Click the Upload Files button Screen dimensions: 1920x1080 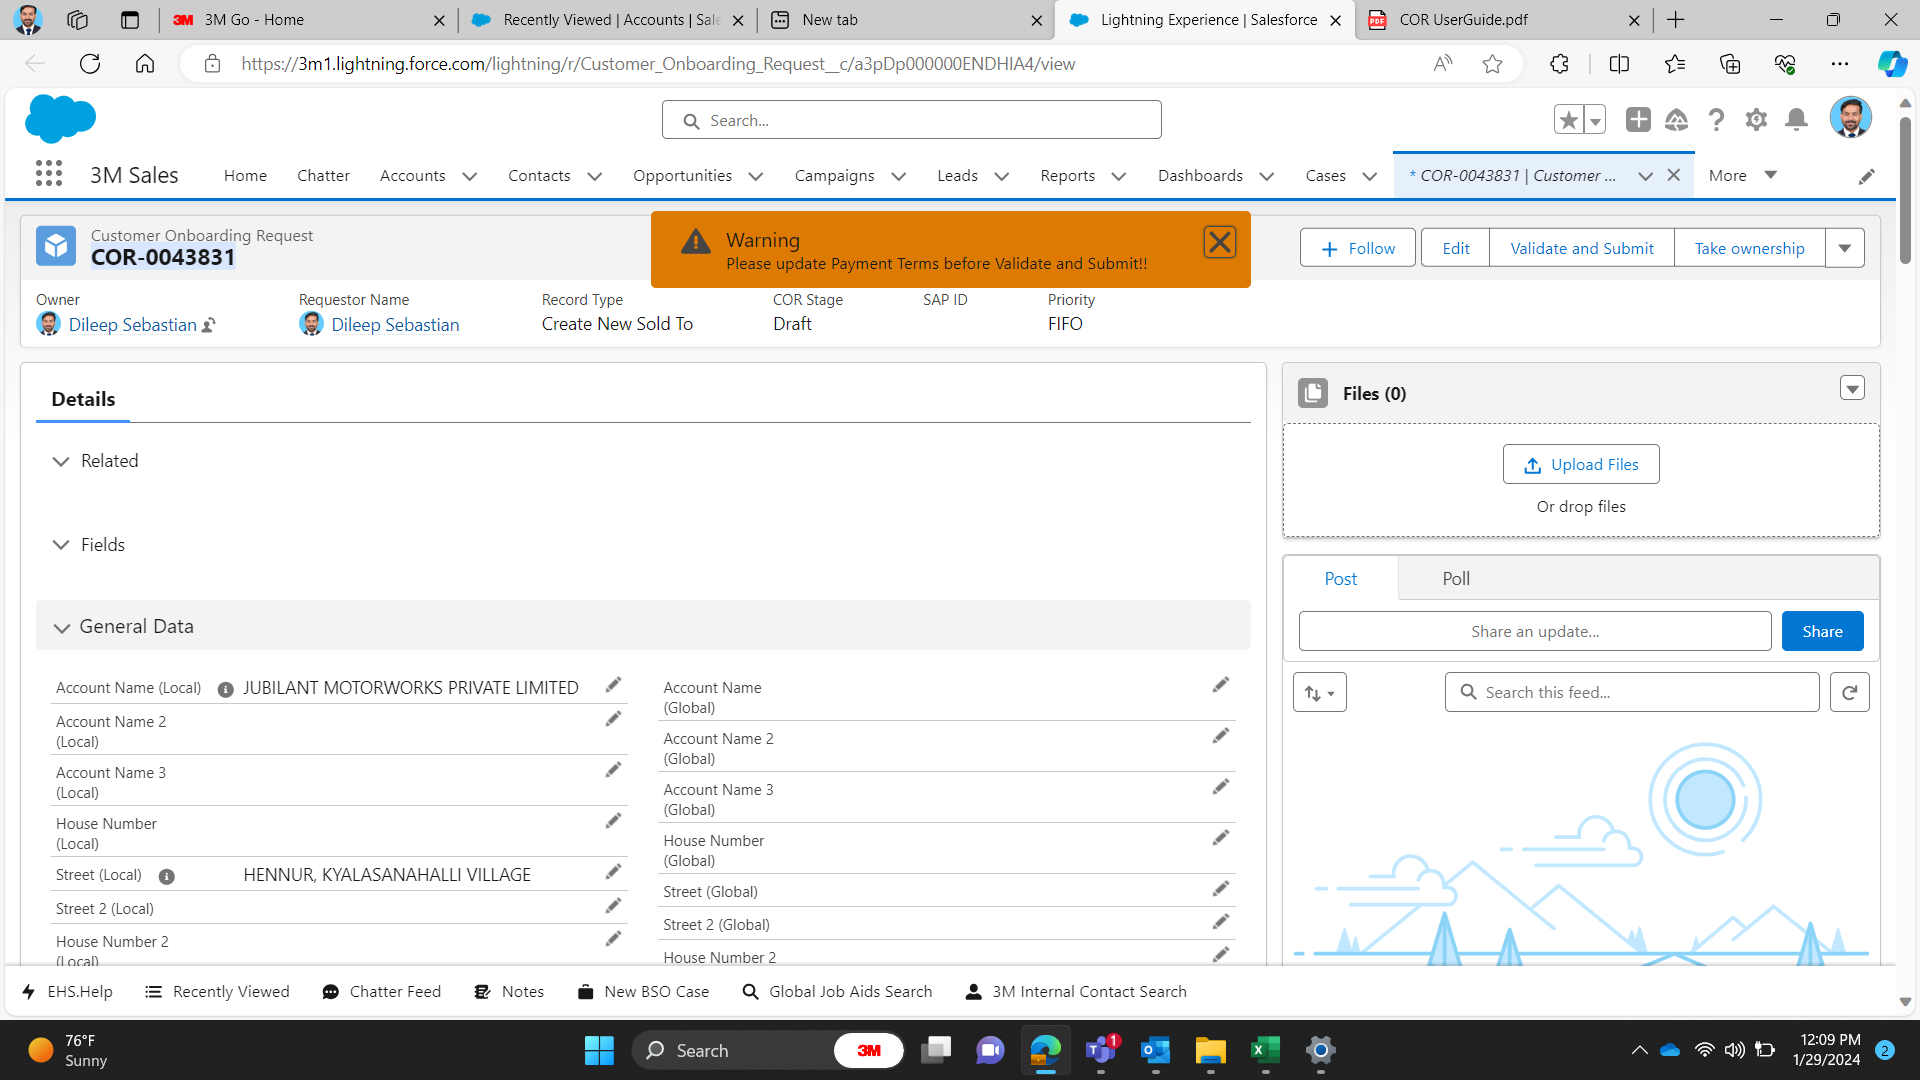[1580, 464]
